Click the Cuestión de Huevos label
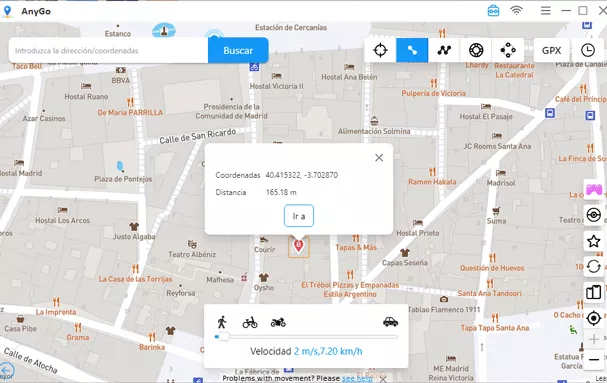The width and height of the screenshot is (607, 383). (492, 268)
